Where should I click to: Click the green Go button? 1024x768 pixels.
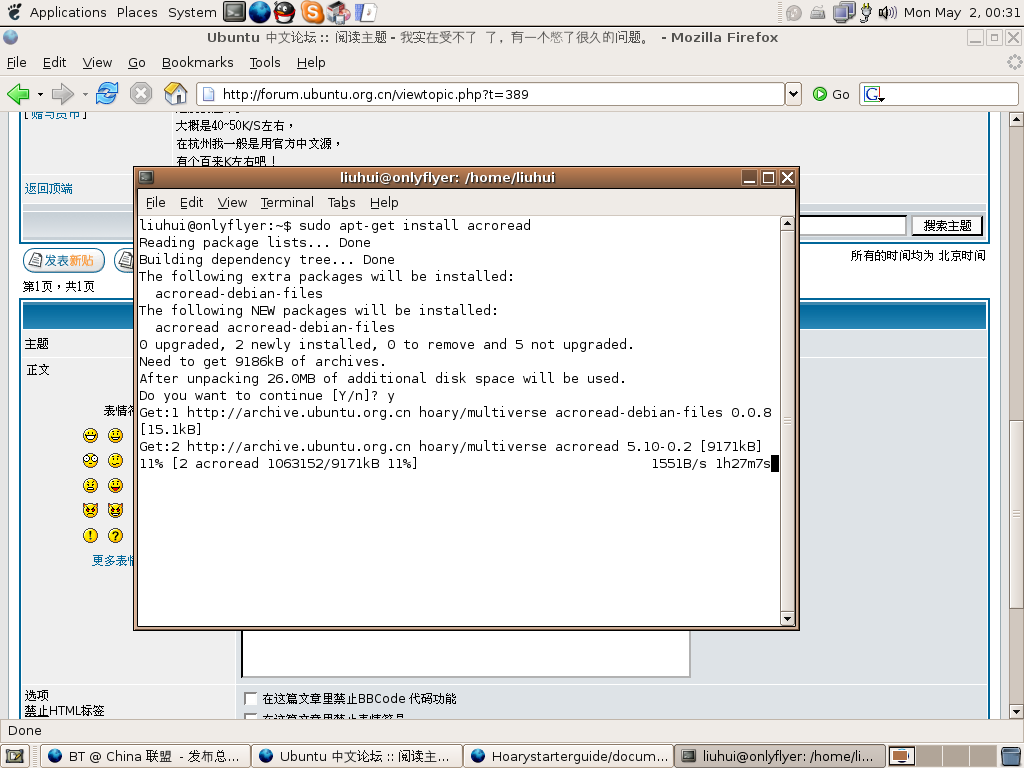831,94
